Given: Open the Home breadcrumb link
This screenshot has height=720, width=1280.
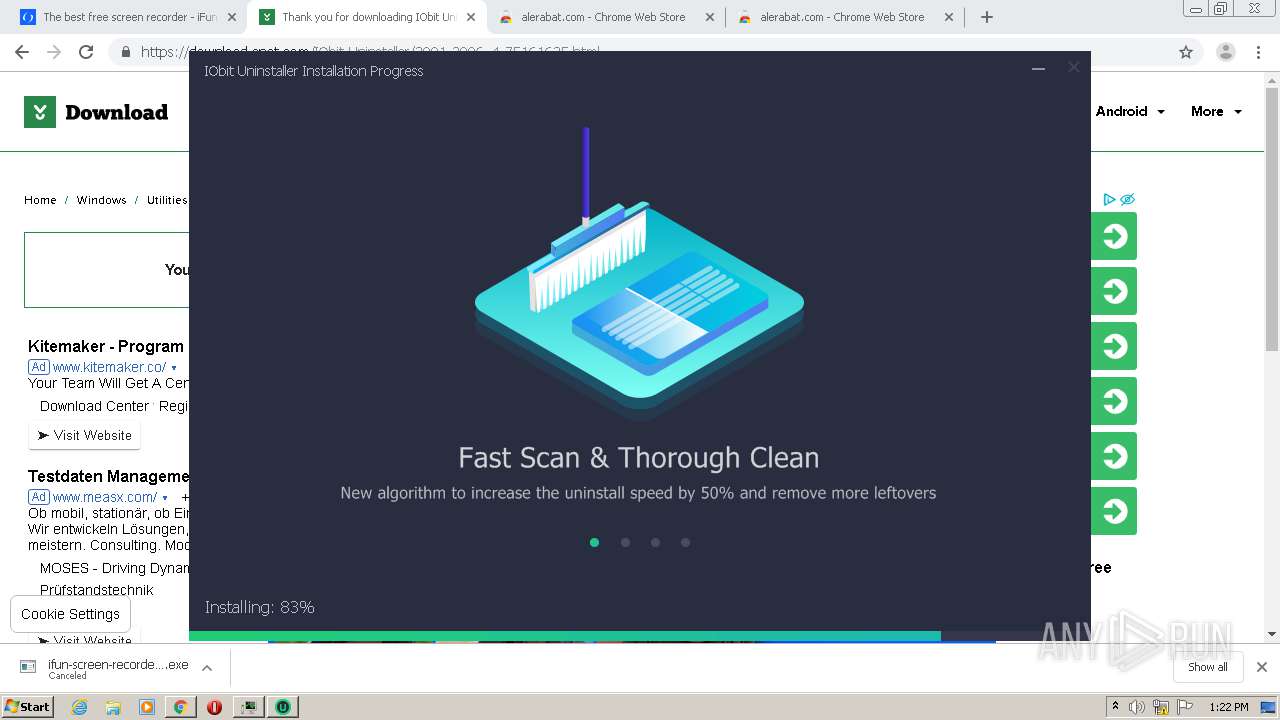Looking at the screenshot, I should pos(40,200).
